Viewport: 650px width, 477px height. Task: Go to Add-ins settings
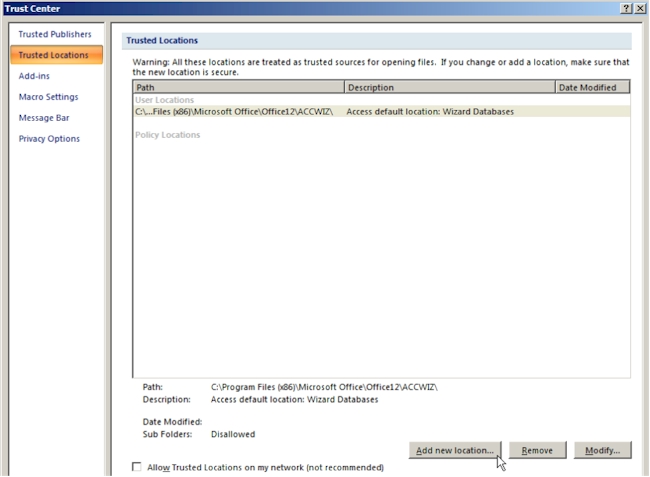click(x=34, y=76)
